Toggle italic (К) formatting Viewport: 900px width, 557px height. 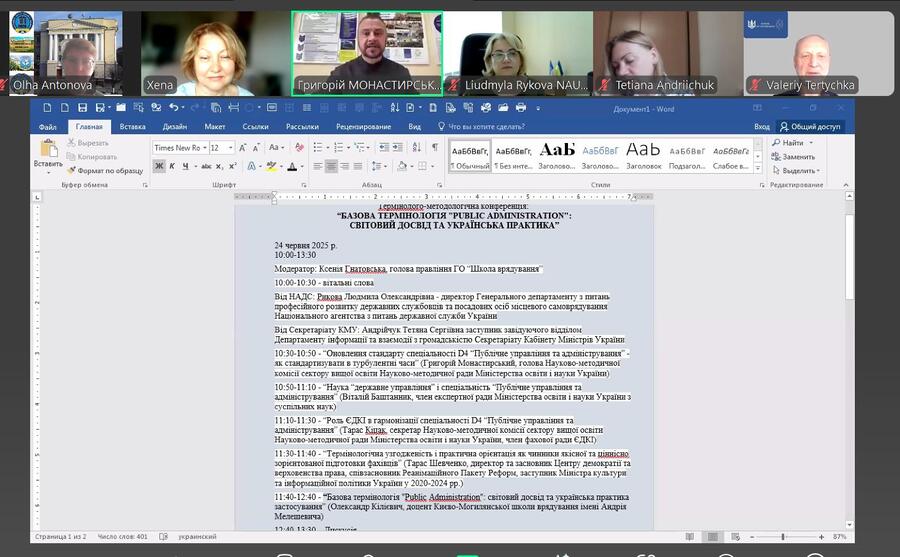point(172,167)
